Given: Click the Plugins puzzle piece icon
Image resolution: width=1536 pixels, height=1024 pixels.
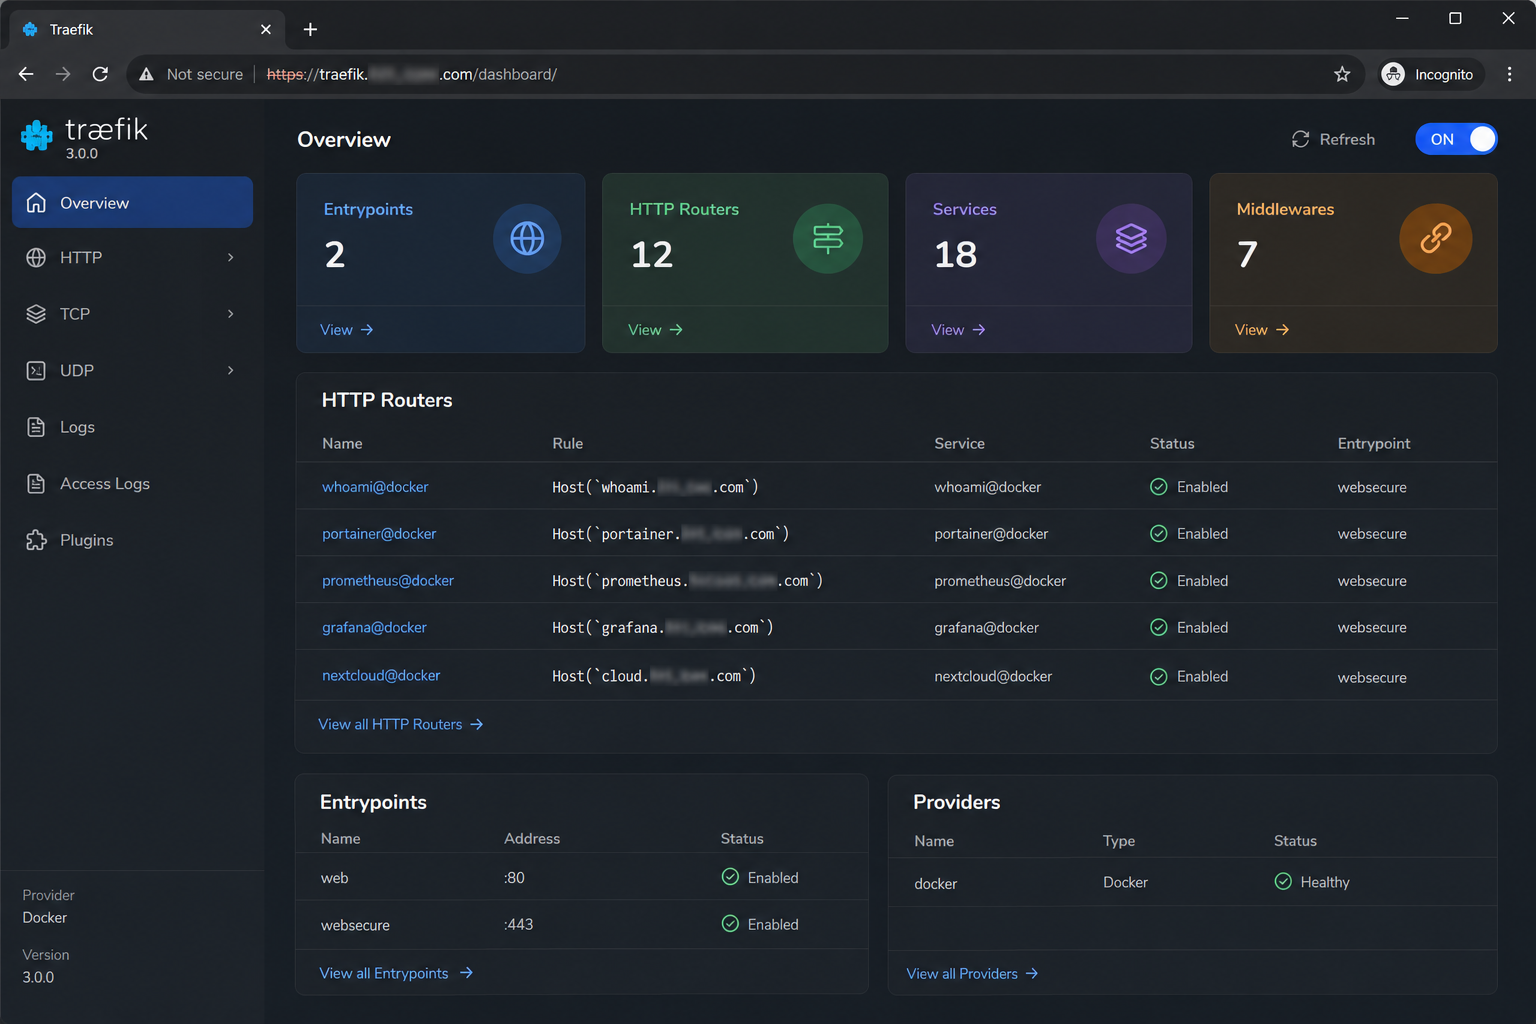Looking at the screenshot, I should coord(36,540).
